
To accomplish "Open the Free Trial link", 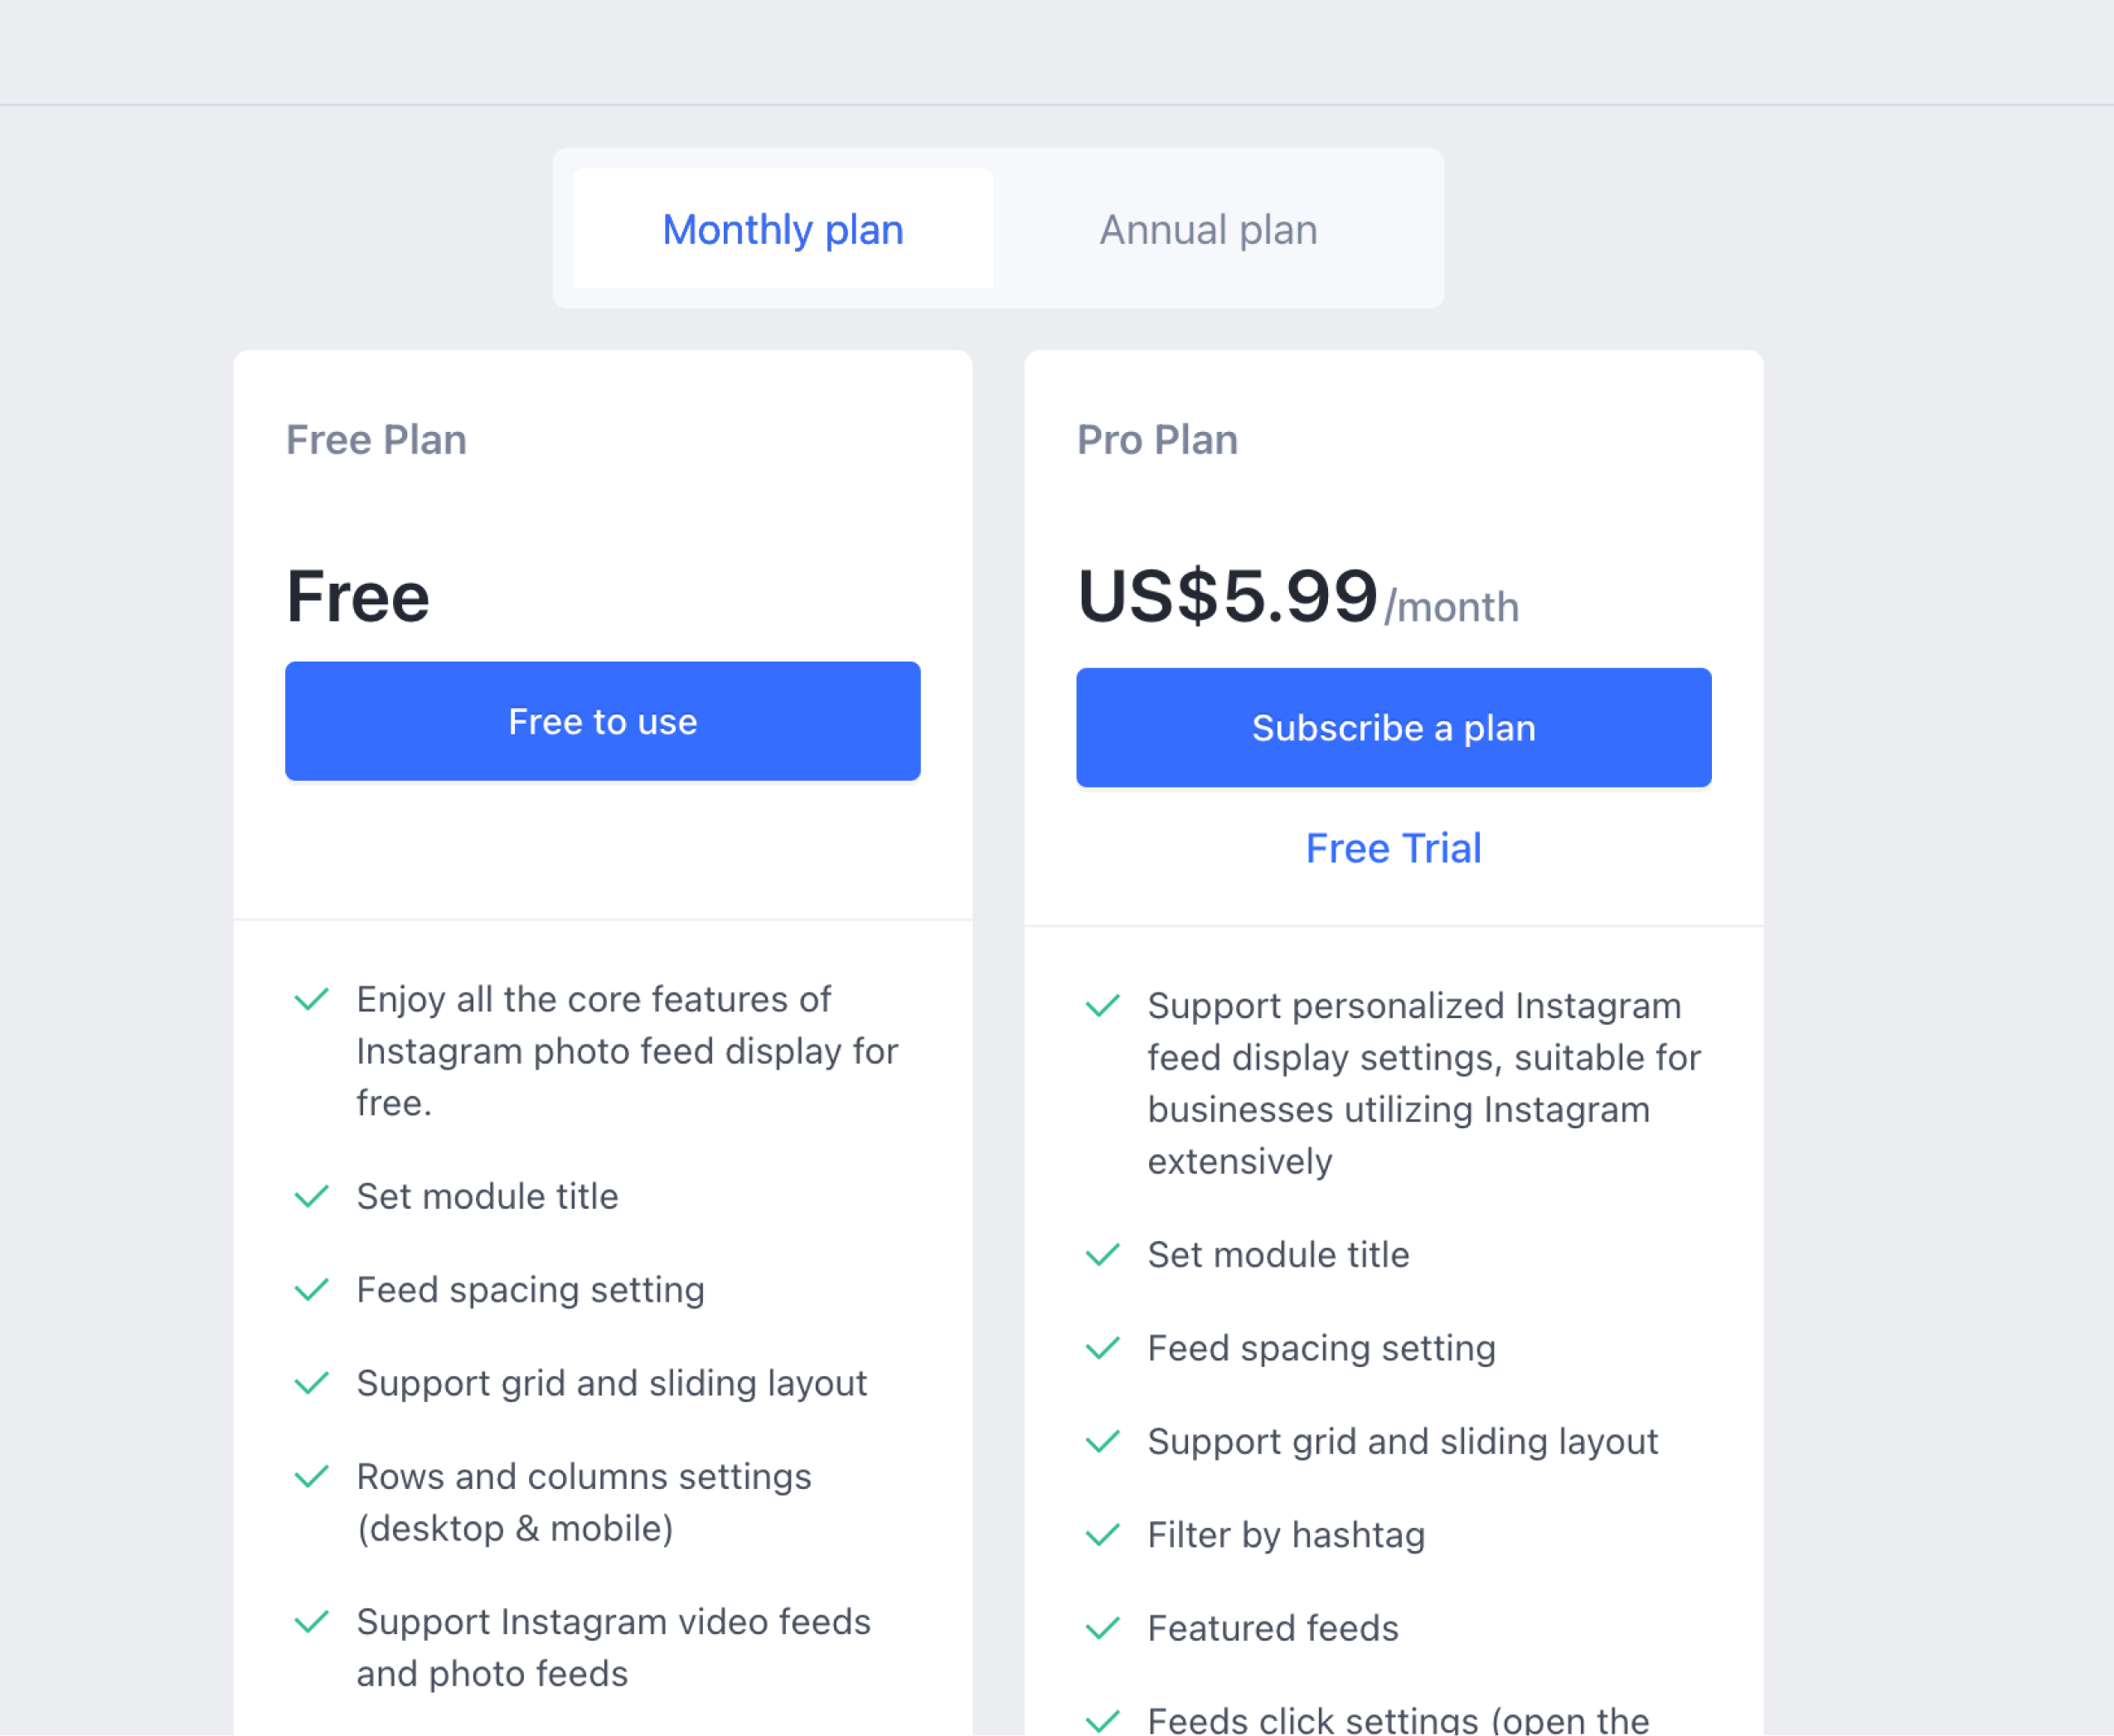I will click(1393, 848).
